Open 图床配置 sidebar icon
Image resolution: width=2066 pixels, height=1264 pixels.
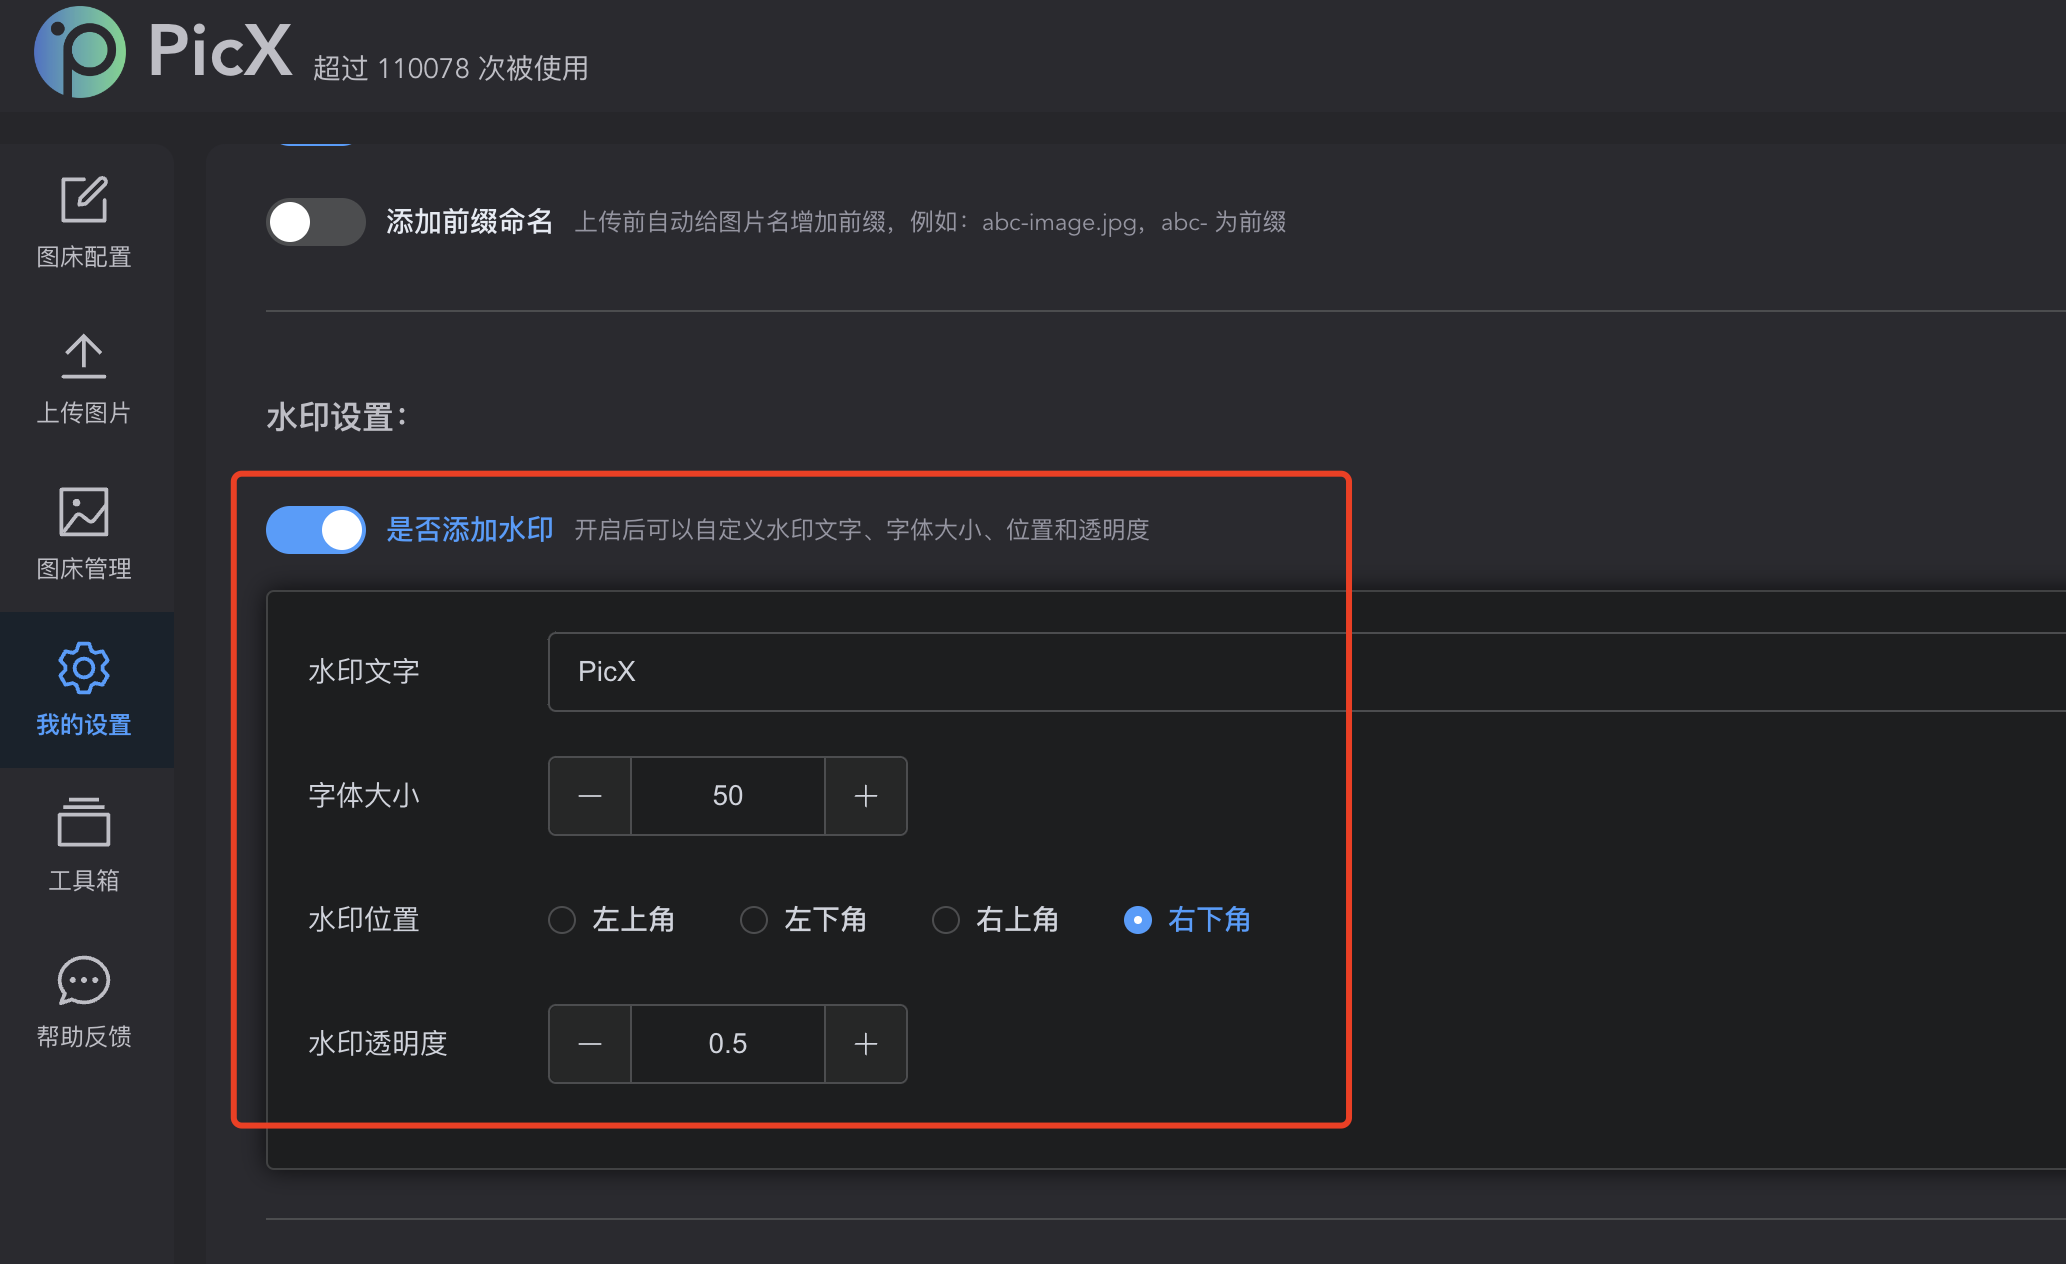[x=84, y=201]
